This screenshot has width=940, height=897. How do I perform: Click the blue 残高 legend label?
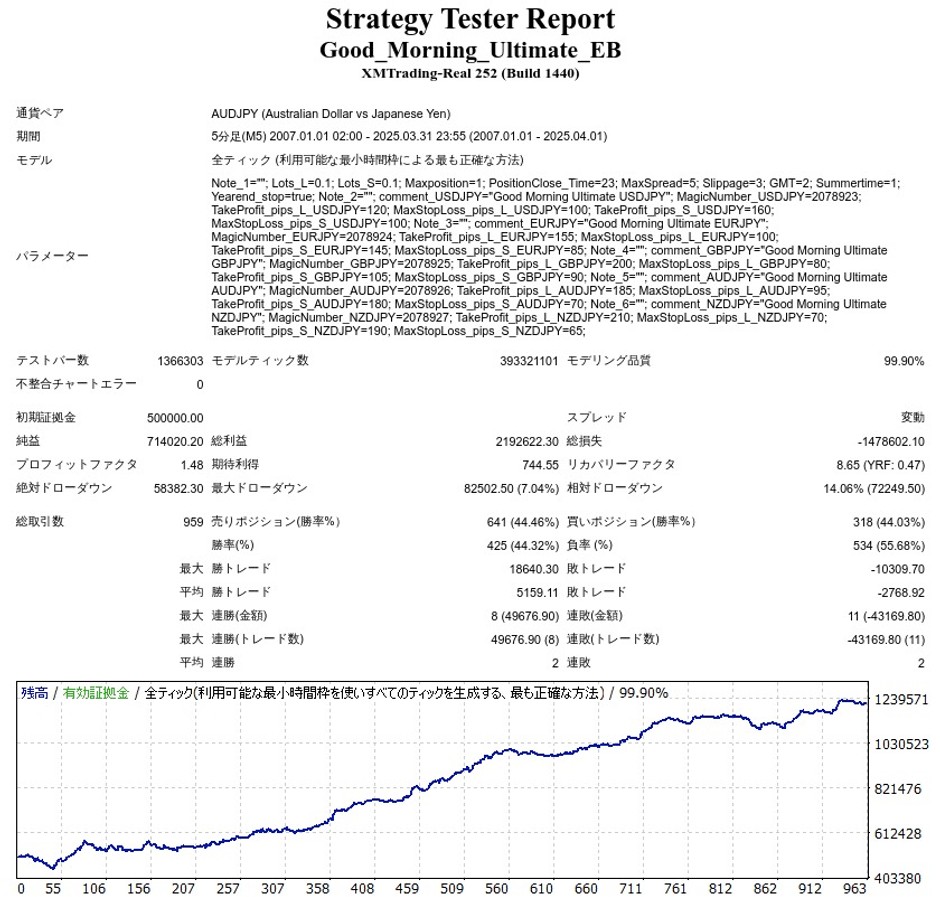click(x=35, y=693)
